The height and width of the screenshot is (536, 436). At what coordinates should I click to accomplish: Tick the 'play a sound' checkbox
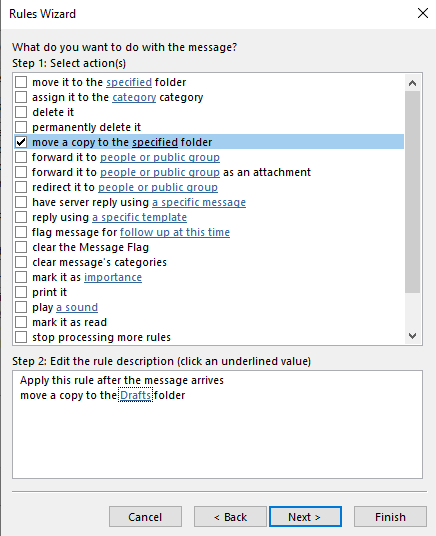pyautogui.click(x=21, y=307)
